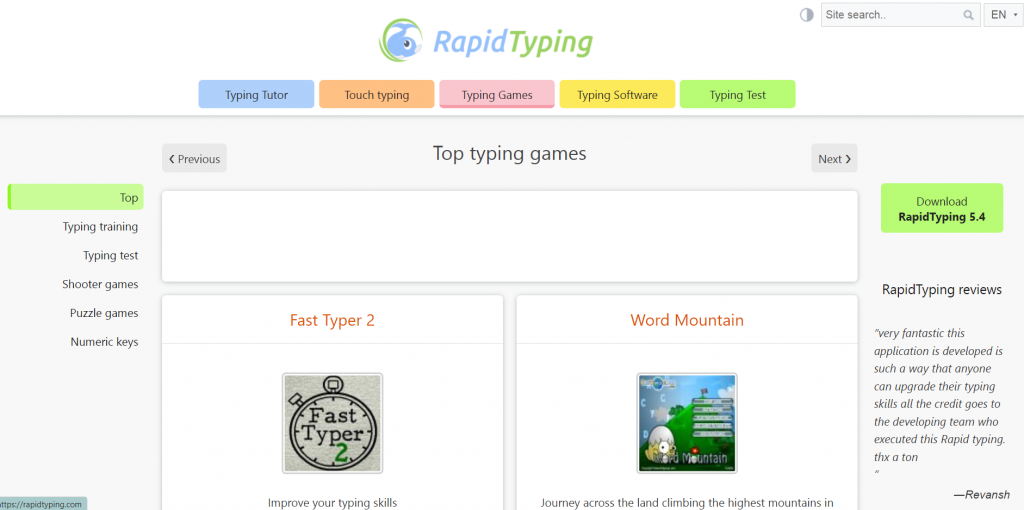The width and height of the screenshot is (1024, 510).
Task: Go to the Previous page button
Action: pyautogui.click(x=195, y=159)
